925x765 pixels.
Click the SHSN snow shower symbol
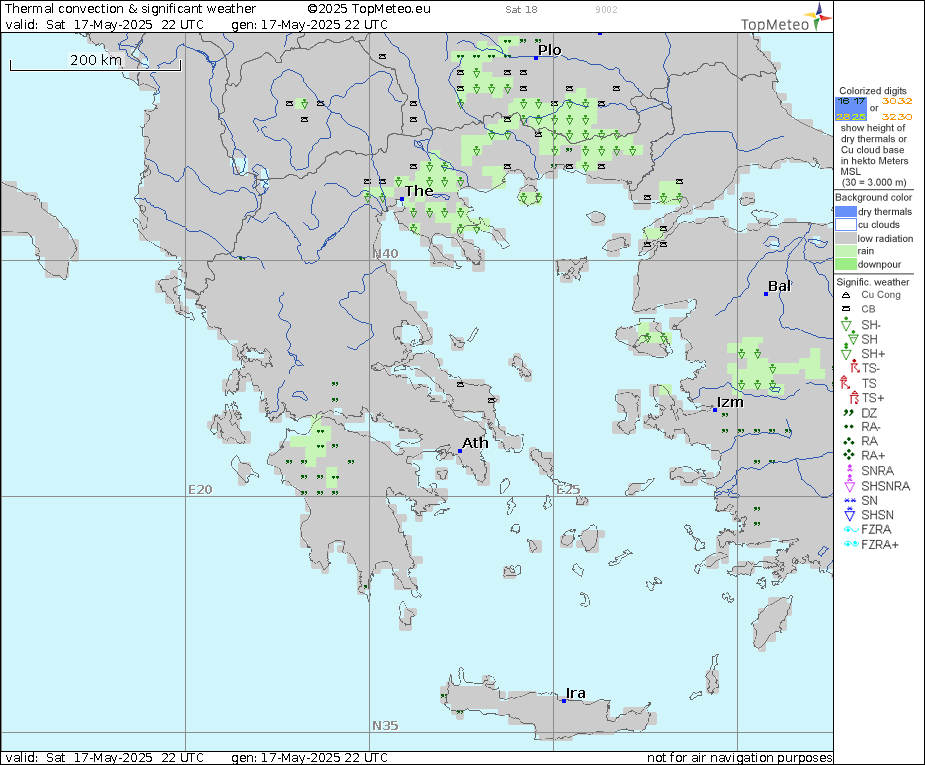[x=849, y=514]
